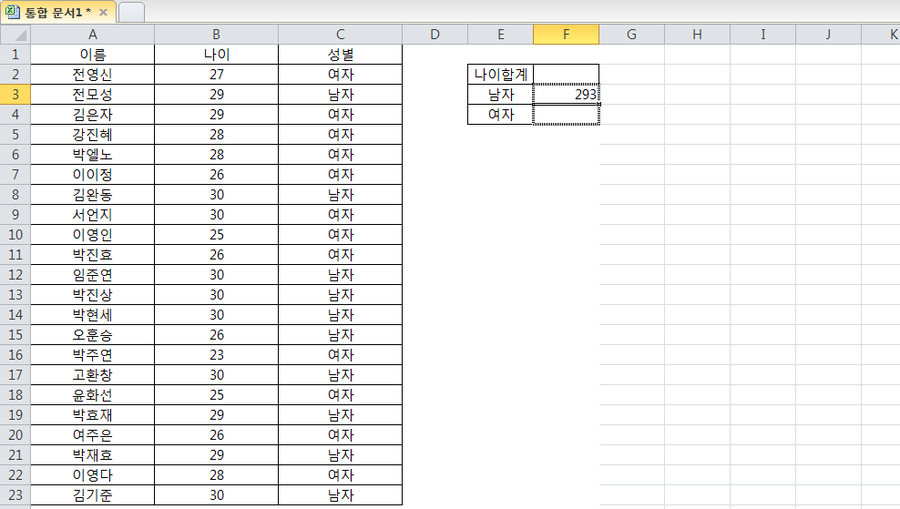Select cell with name 김완동
Screen dimensions: 900x509
tap(92, 195)
